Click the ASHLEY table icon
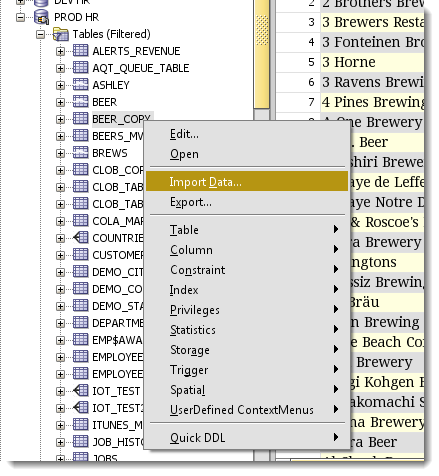Viewport: 439px width, 476px height. [x=80, y=85]
